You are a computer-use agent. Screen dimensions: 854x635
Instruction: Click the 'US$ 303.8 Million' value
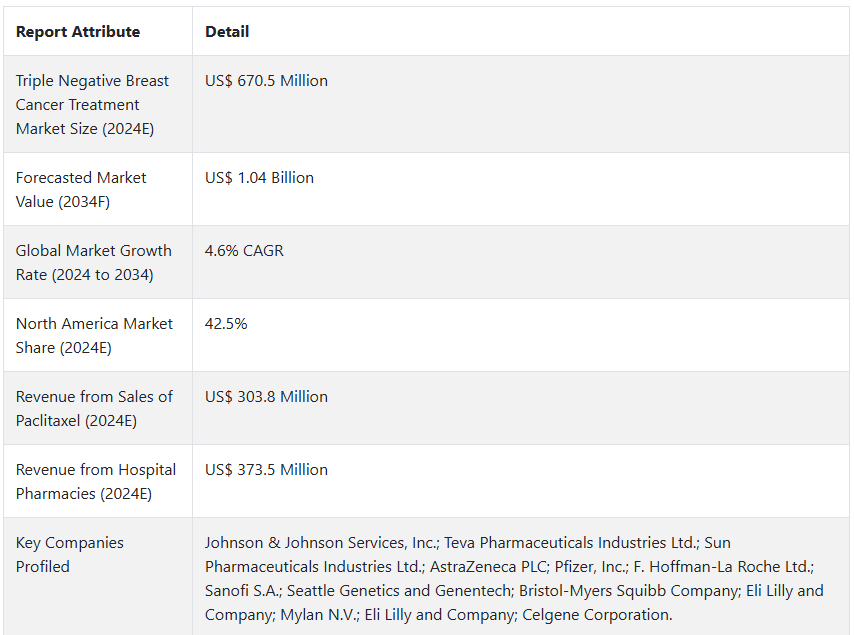point(266,397)
